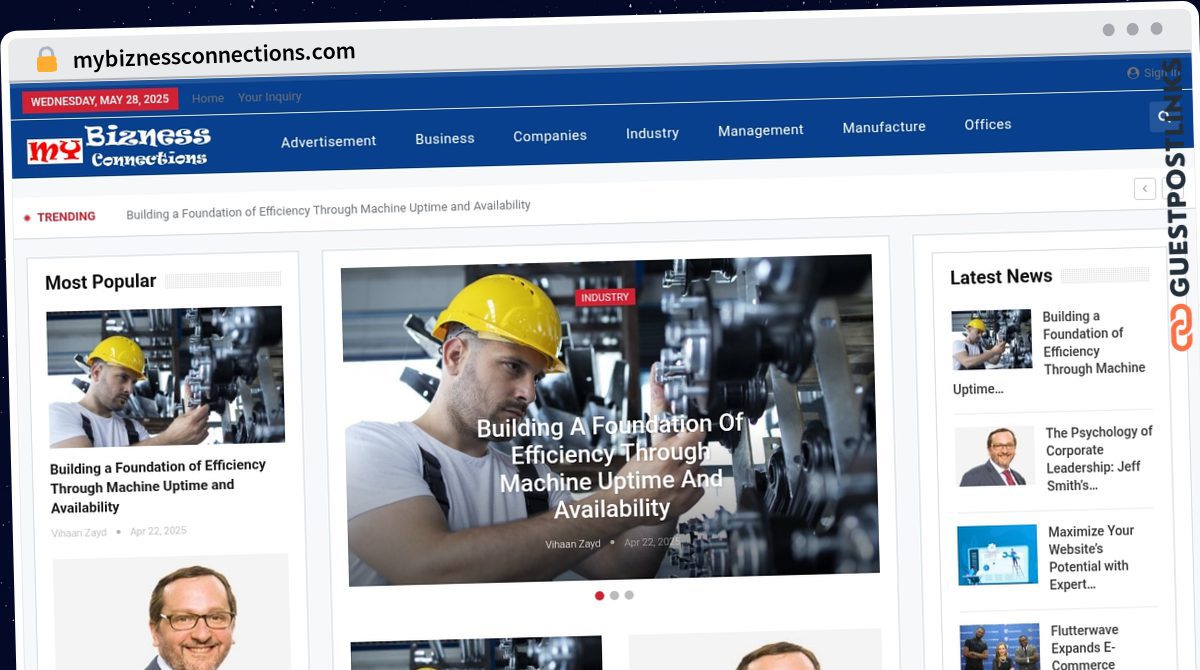1200x670 pixels.
Task: Open the Companies menu item
Action: point(550,136)
